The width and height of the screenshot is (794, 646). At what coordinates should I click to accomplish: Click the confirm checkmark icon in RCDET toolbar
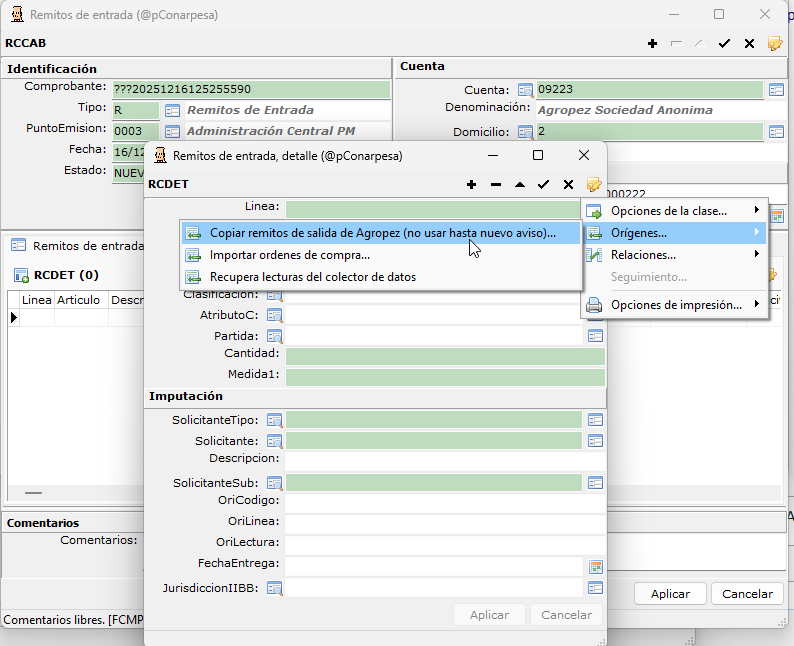click(543, 185)
